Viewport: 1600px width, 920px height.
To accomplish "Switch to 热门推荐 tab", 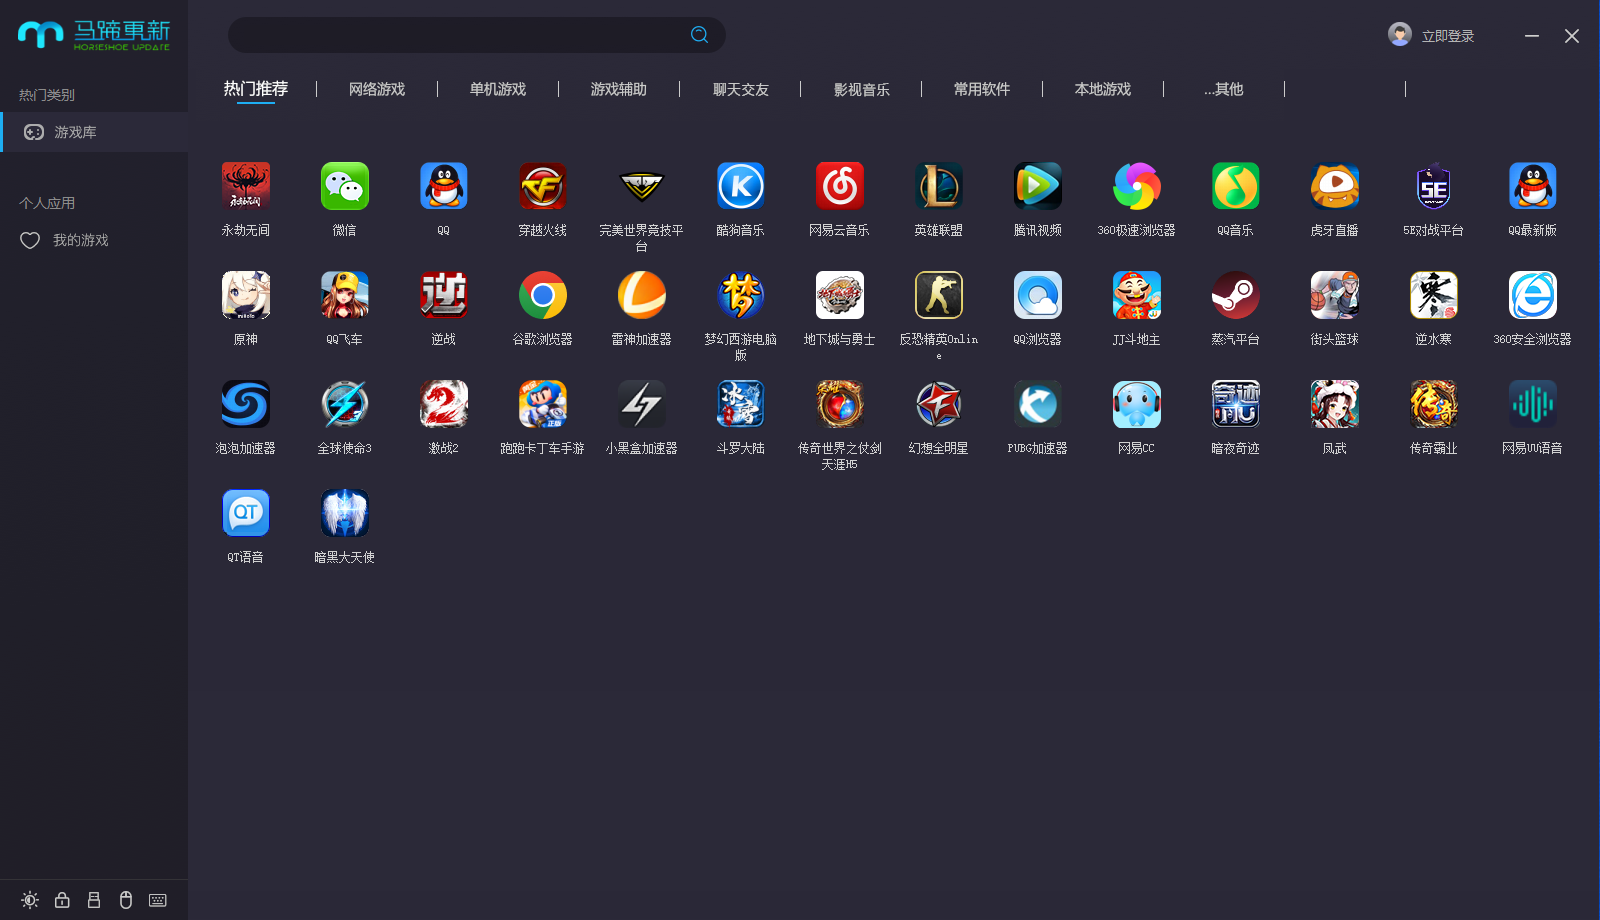I will (256, 89).
